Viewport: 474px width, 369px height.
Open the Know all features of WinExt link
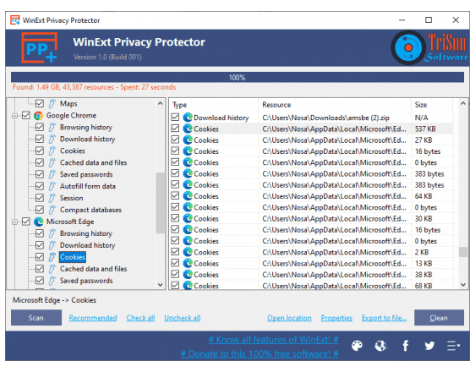click(273, 340)
